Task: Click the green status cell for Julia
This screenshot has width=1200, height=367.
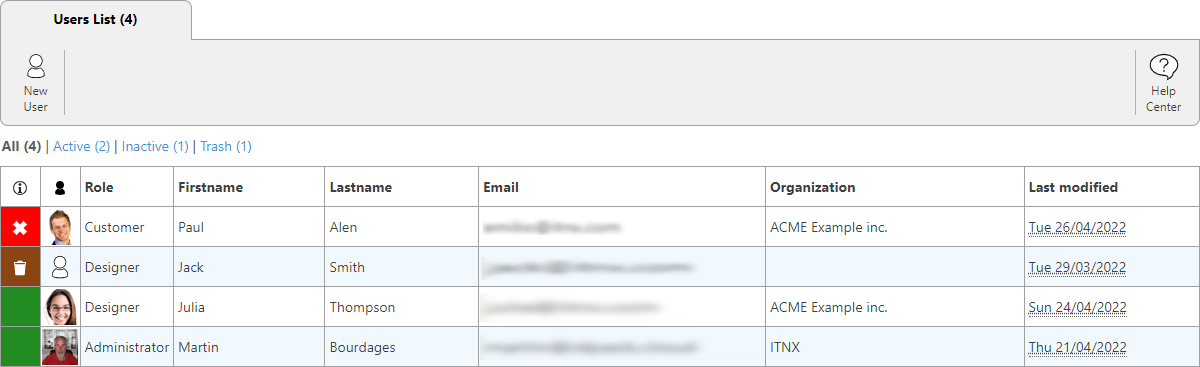Action: (20, 307)
